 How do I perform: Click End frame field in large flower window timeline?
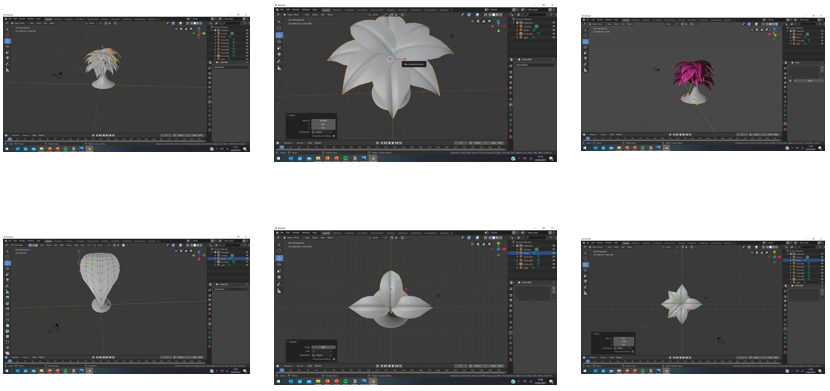[x=498, y=143]
